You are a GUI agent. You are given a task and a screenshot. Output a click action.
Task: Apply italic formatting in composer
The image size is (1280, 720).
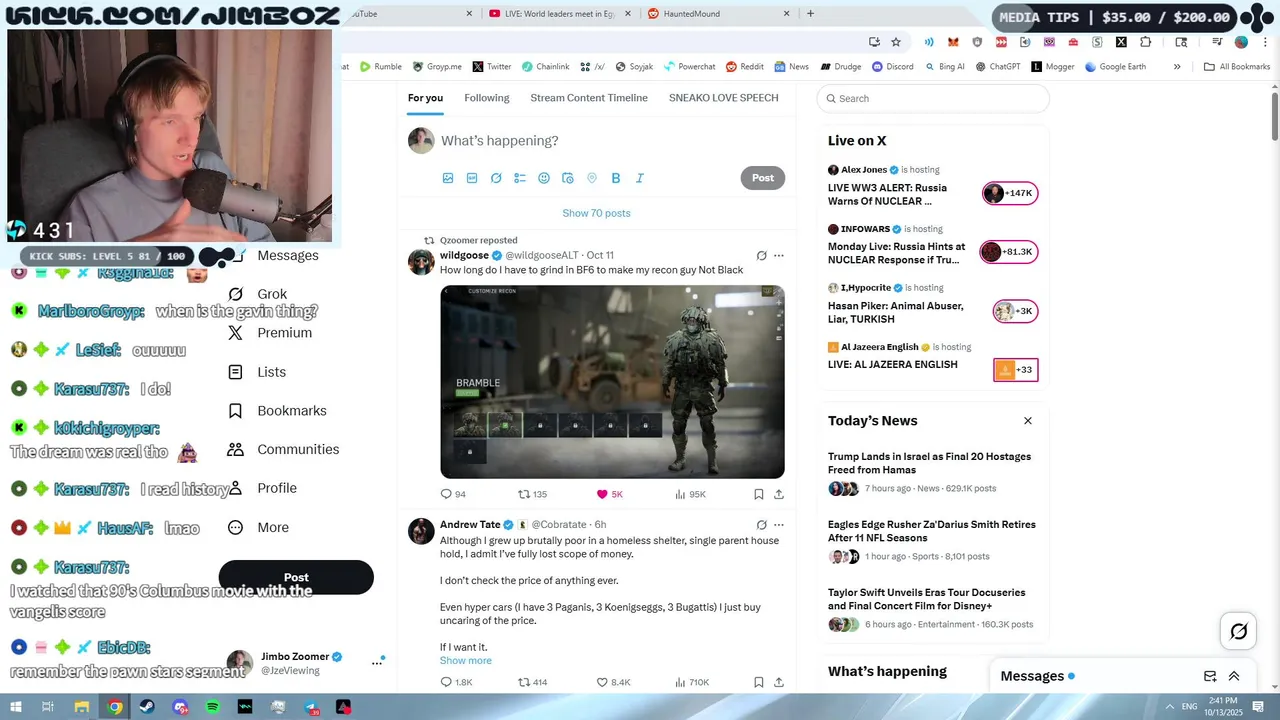click(640, 178)
